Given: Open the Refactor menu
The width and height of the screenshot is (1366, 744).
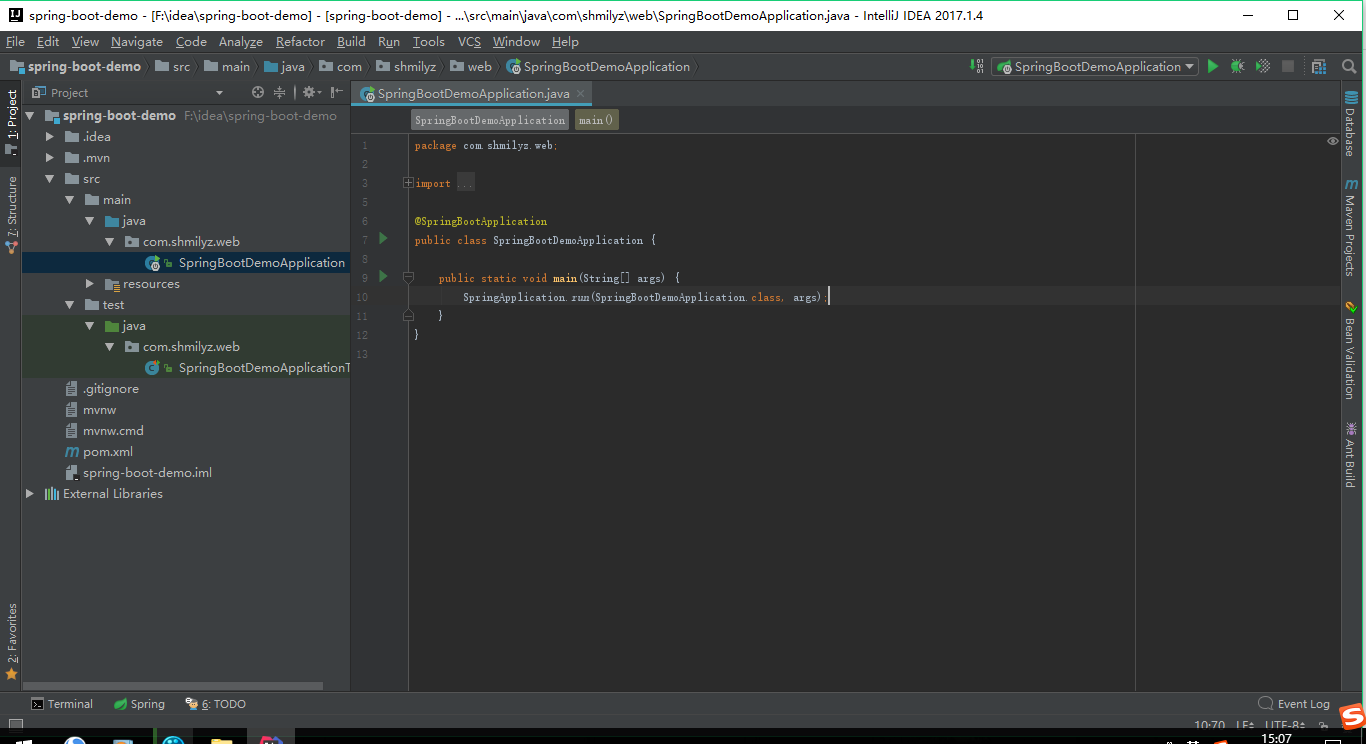Looking at the screenshot, I should click(300, 42).
